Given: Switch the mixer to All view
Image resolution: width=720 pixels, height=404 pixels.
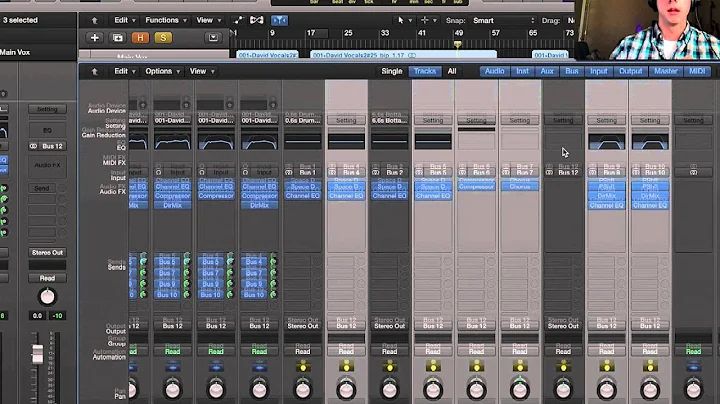Looking at the screenshot, I should 452,71.
